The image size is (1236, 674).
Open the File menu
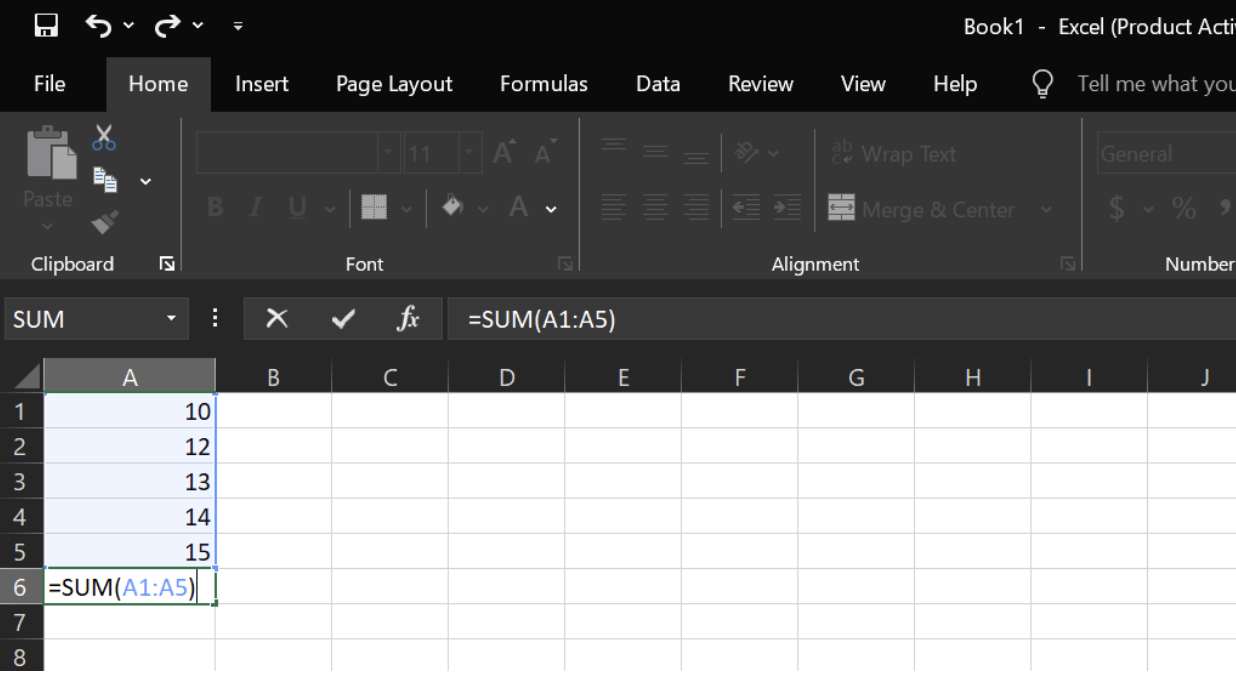click(50, 84)
